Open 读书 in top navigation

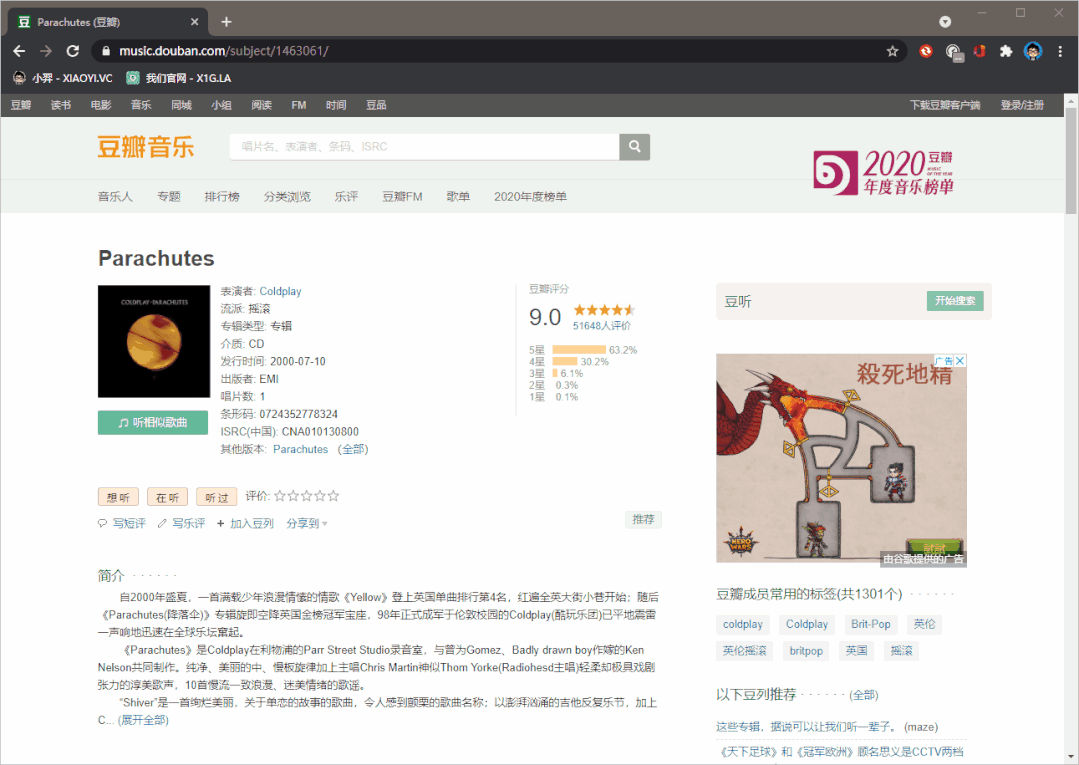point(61,105)
